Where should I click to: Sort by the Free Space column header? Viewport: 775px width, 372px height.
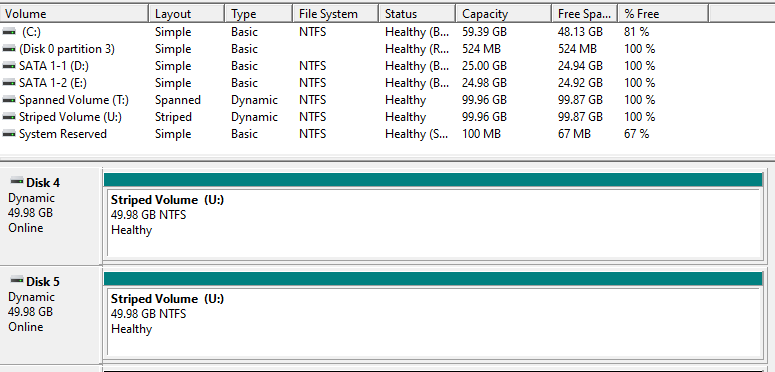click(585, 14)
